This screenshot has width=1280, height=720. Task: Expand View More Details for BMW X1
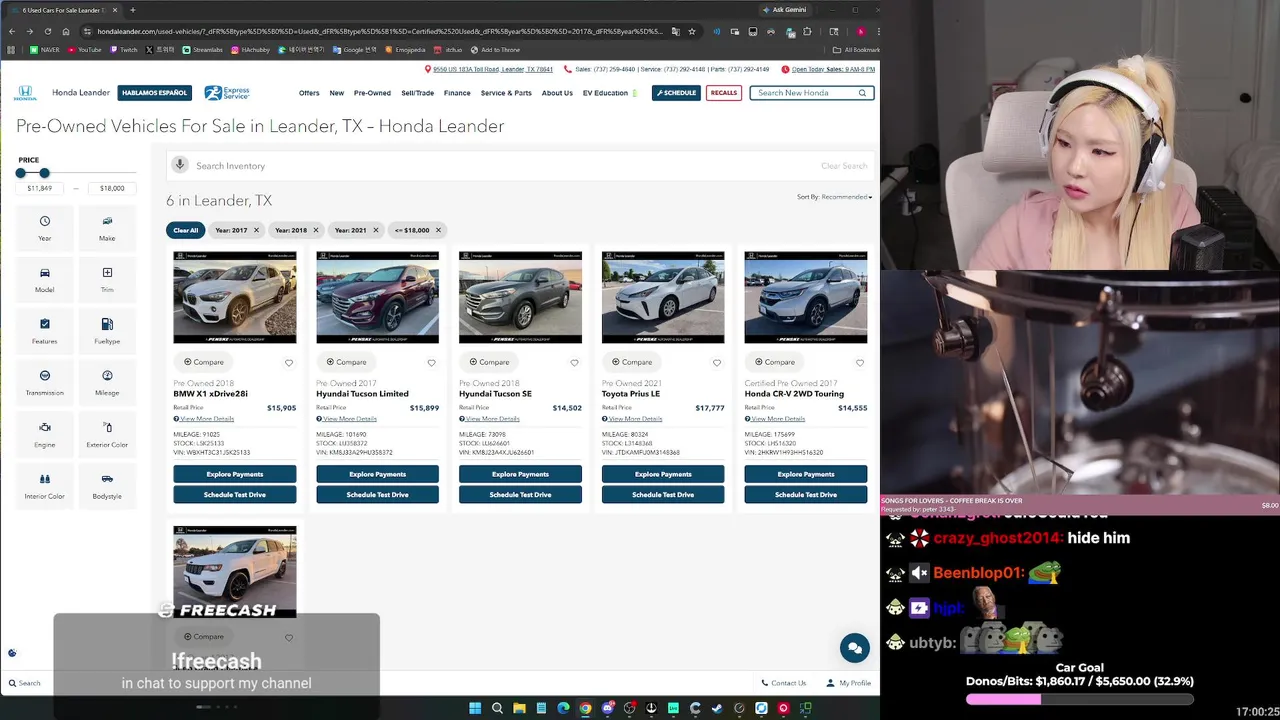click(x=204, y=419)
